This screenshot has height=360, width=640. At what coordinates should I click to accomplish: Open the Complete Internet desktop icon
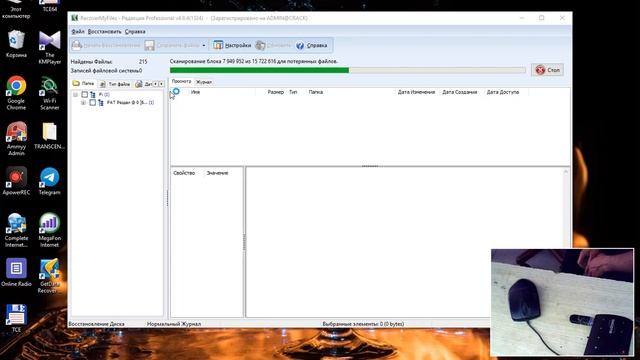click(x=16, y=230)
